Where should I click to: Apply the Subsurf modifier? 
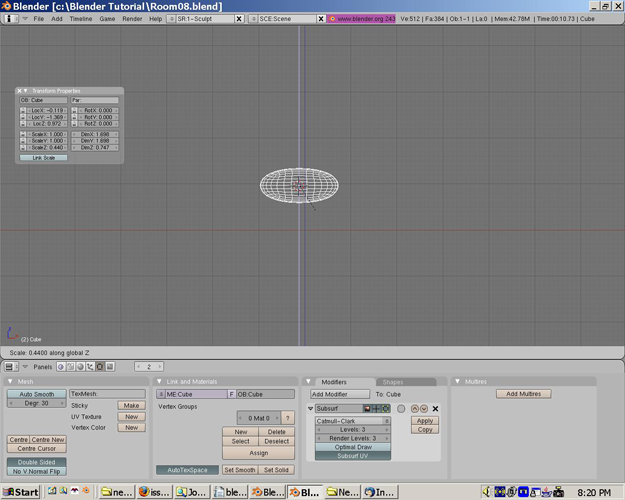click(x=425, y=421)
